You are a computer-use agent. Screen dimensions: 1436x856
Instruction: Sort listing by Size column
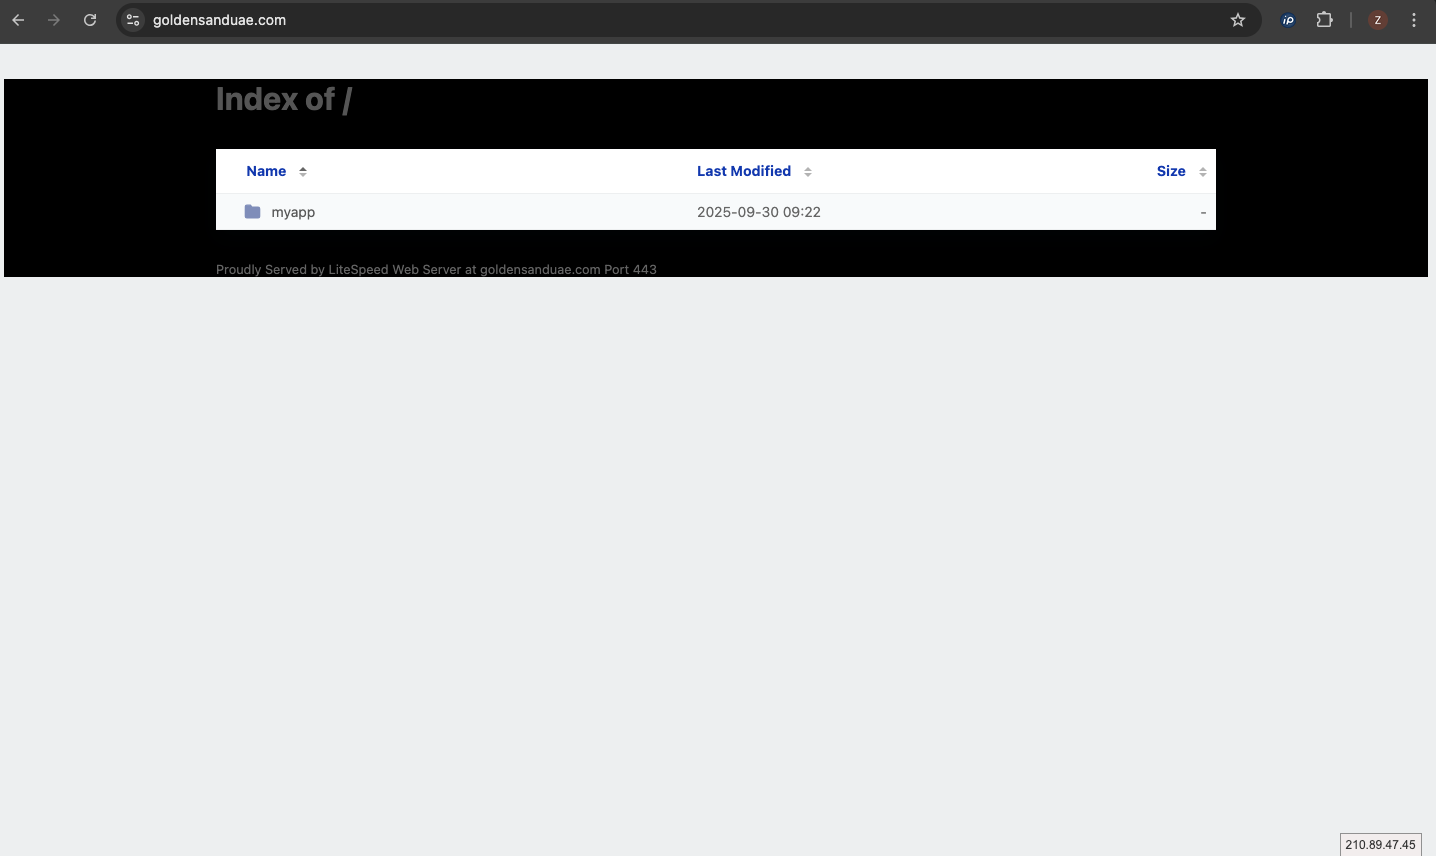pyautogui.click(x=1170, y=171)
